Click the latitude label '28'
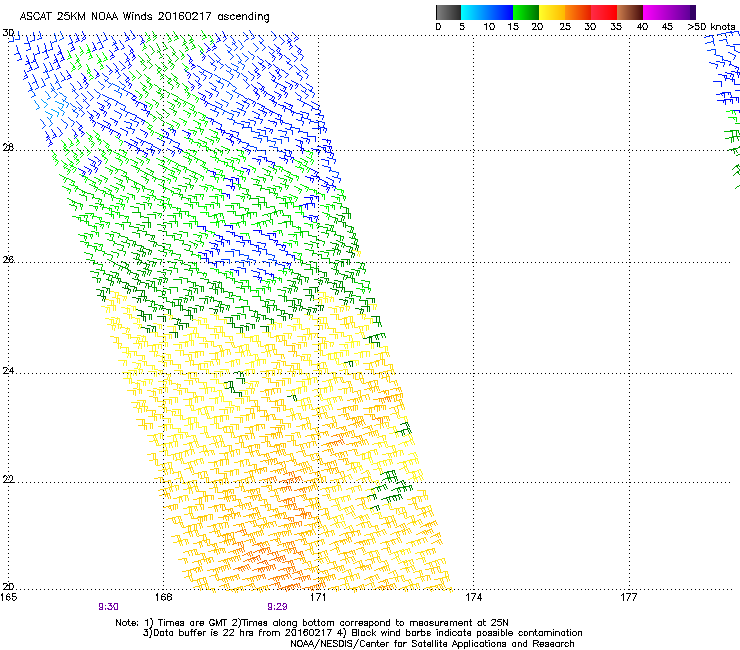This screenshot has height=650, width=740. click(8, 148)
